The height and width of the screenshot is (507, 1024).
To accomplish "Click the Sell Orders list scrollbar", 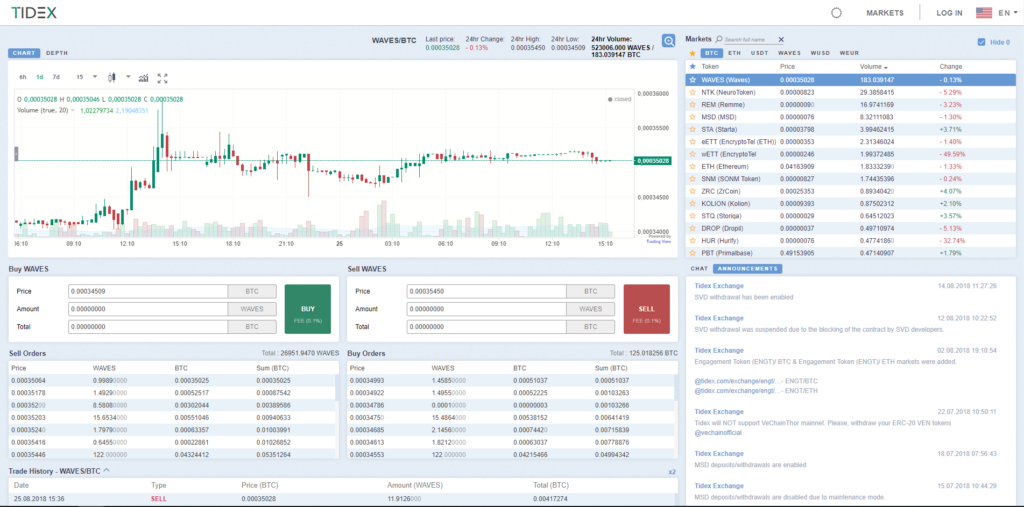I will click(337, 387).
